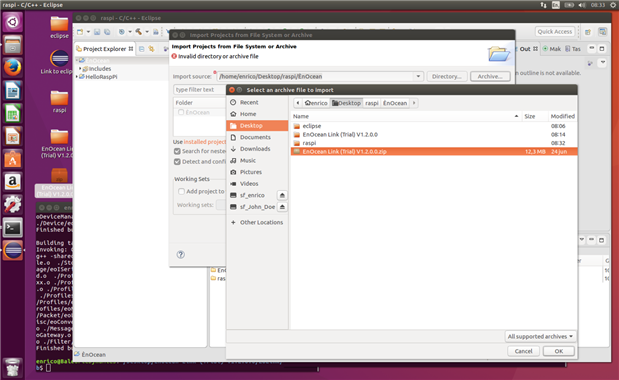The width and height of the screenshot is (619, 380).
Task: Click the Build hammer icon in Eclipse toolbar
Action: 139,32
